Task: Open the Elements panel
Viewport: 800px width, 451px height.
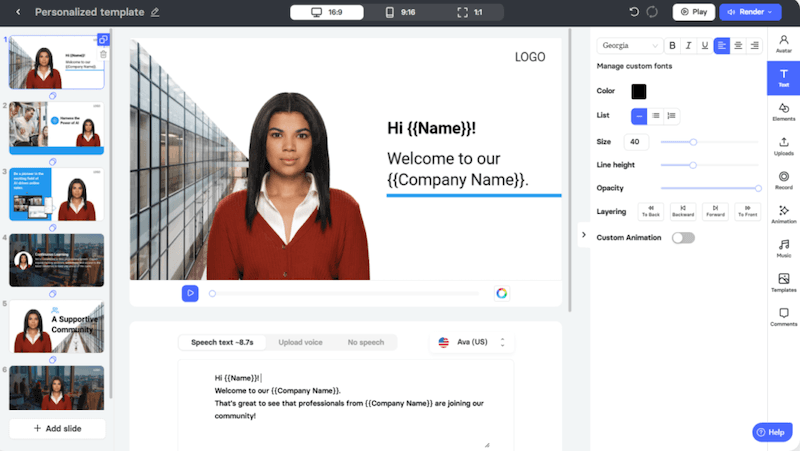Action: coord(783,112)
